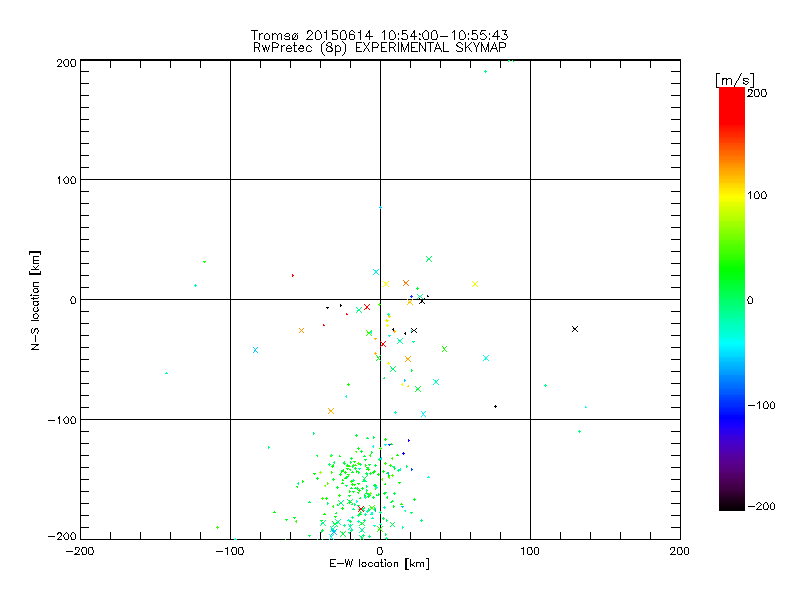Click the plot title 'Tromsø 20150614 10:54:00-10:55:43'
This screenshot has height=600, width=800.
[x=379, y=35]
